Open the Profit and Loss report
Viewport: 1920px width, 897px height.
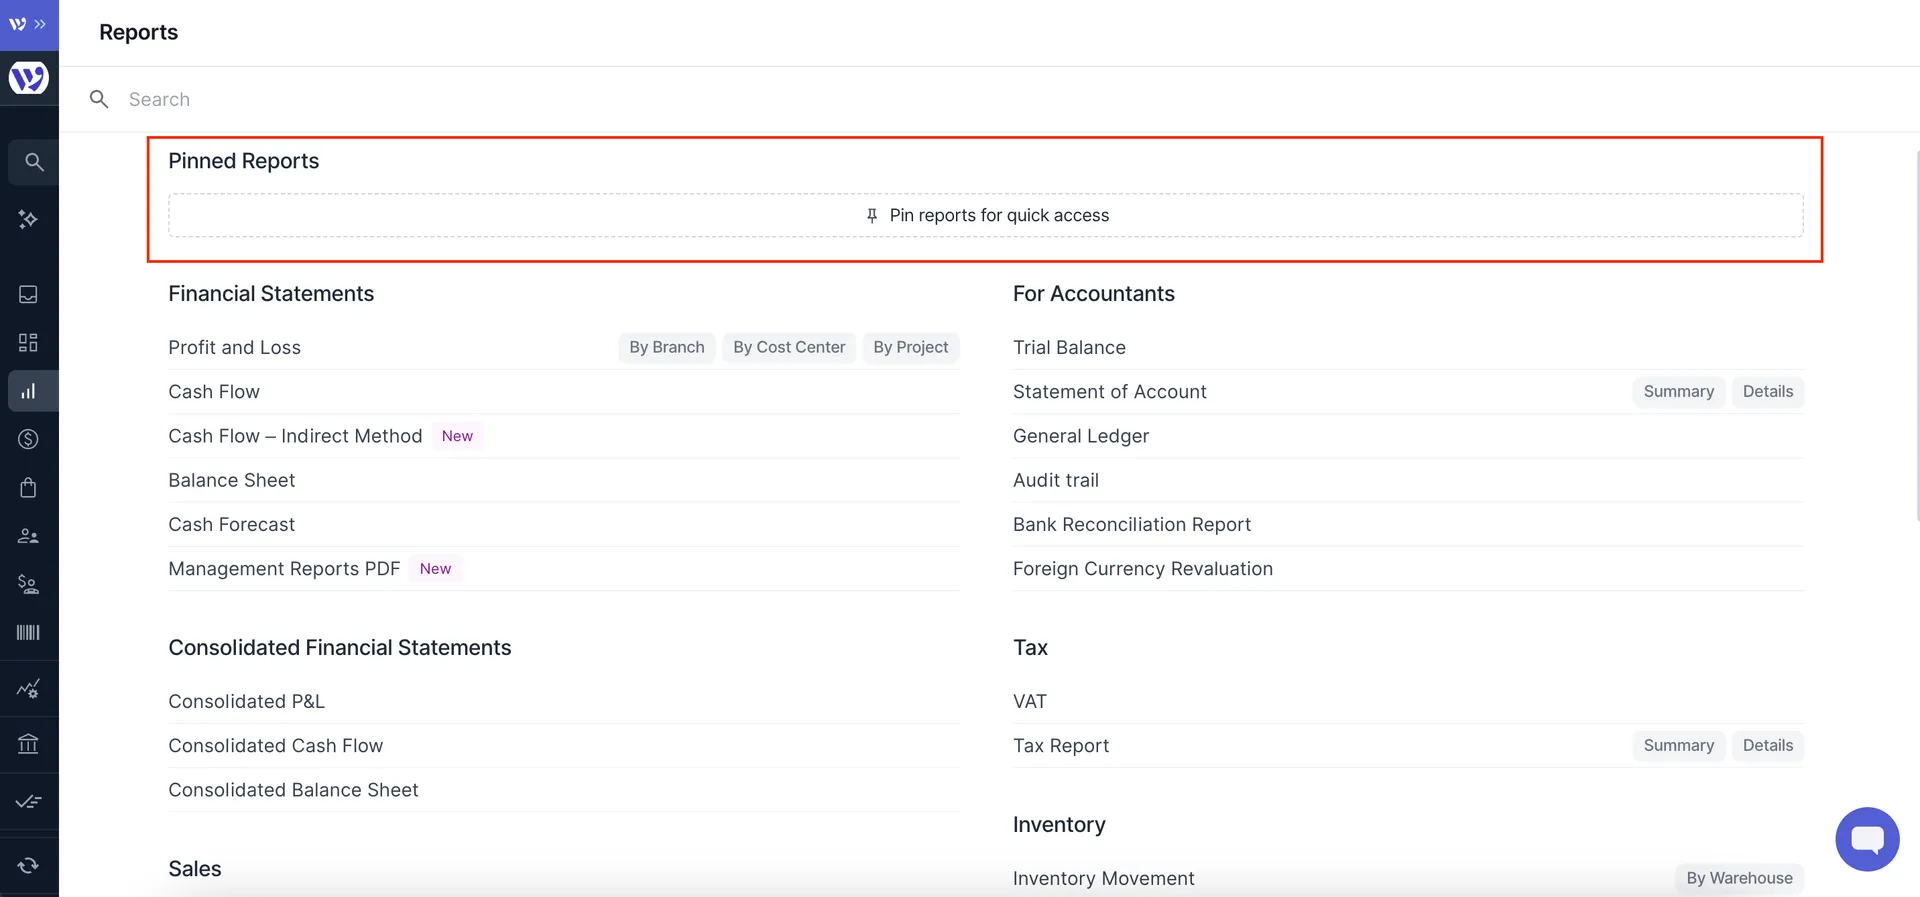coord(235,347)
